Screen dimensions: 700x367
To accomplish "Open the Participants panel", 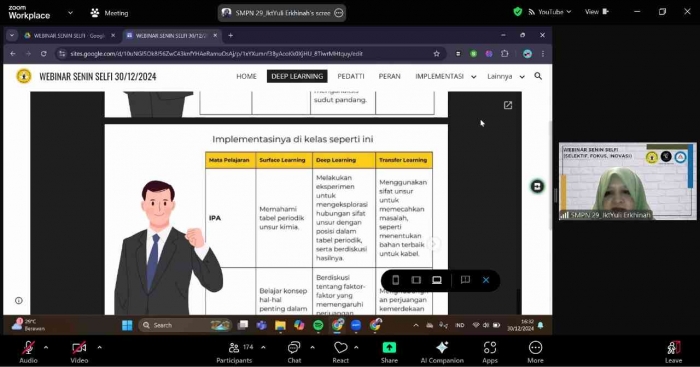I will [x=234, y=352].
